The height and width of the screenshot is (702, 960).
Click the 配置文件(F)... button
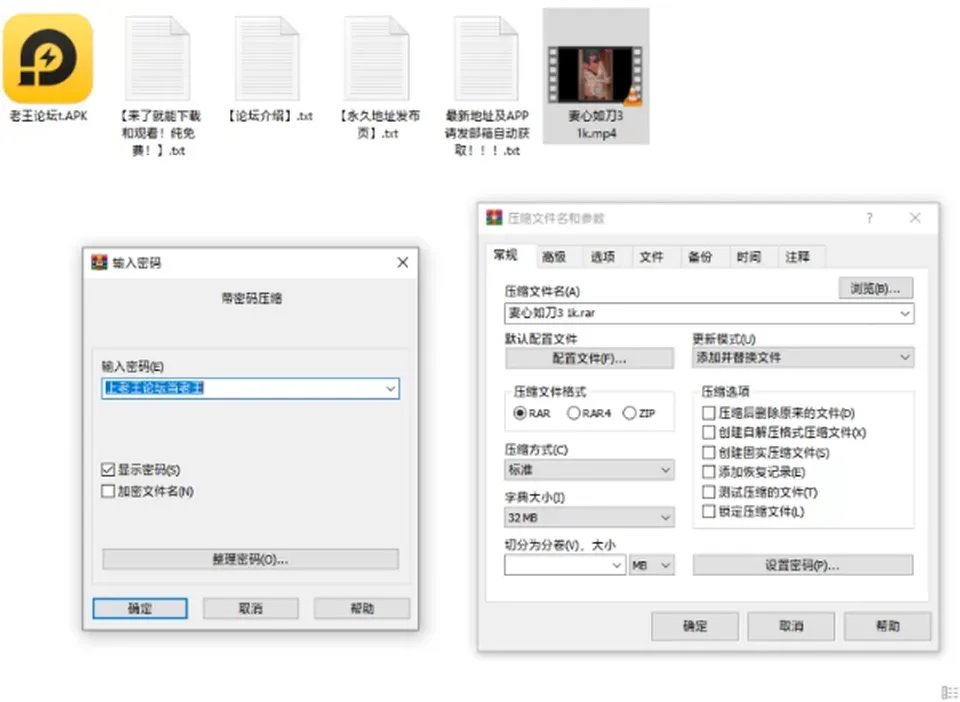click(589, 358)
